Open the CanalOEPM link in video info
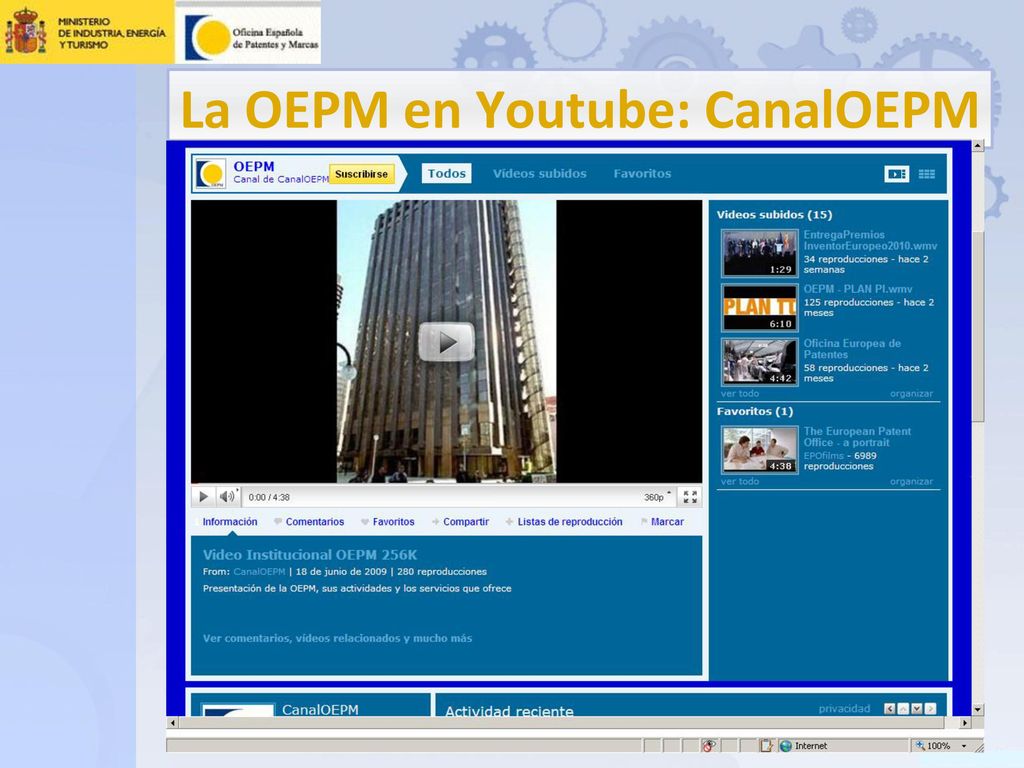 259,571
